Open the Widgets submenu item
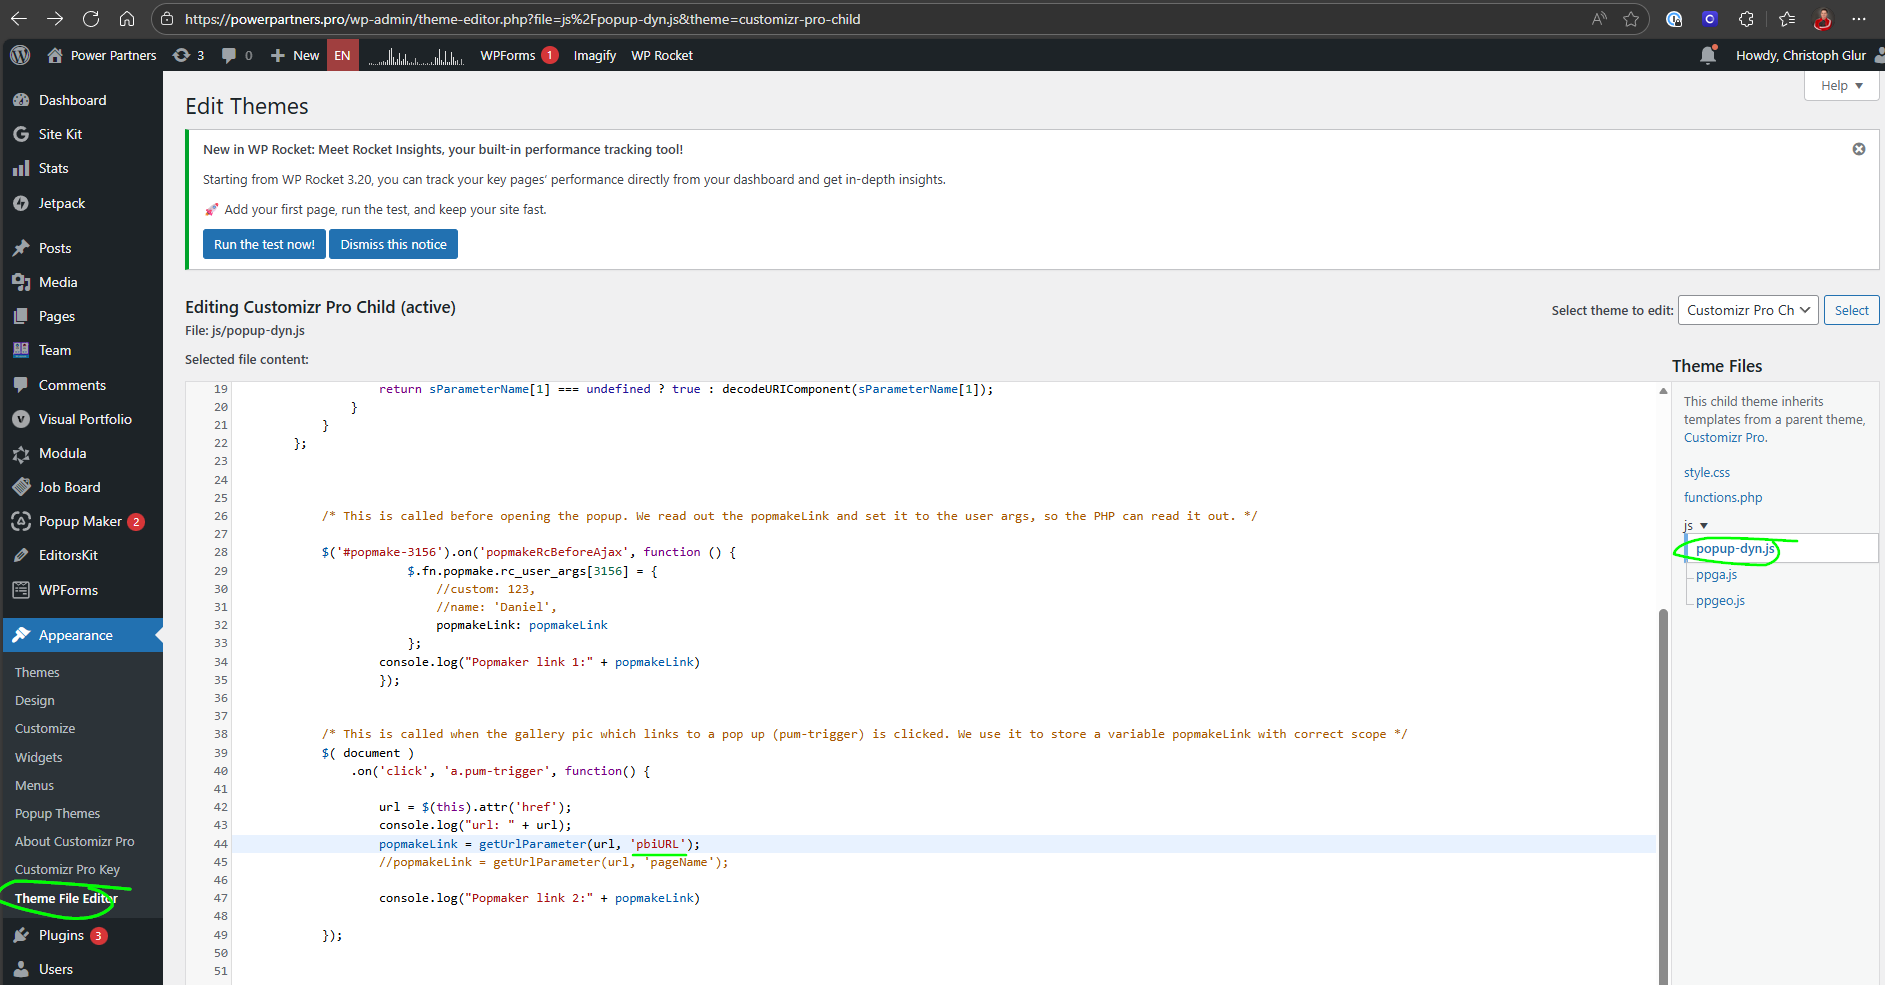The height and width of the screenshot is (985, 1885). tap(38, 757)
